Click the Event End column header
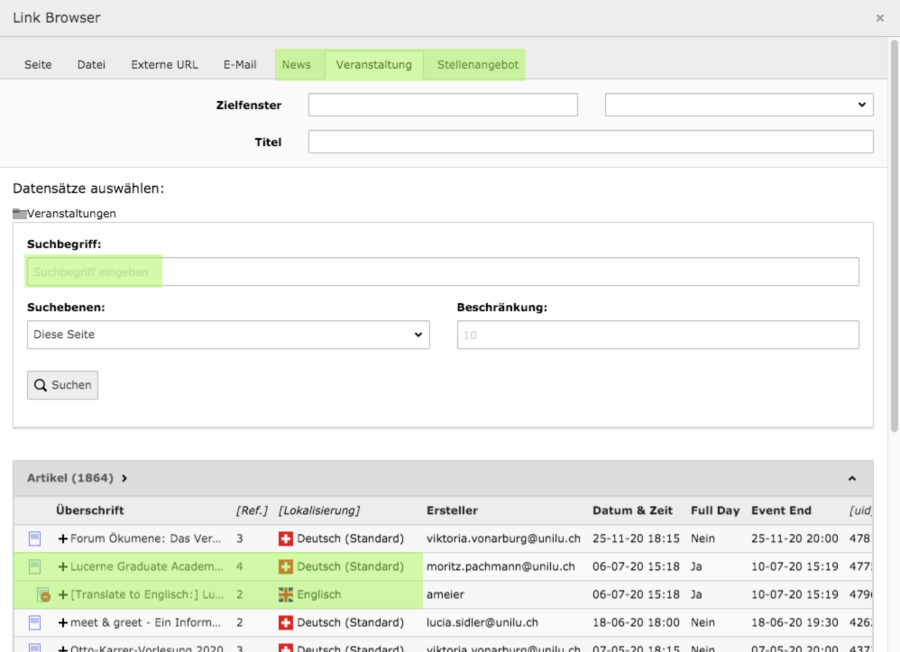This screenshot has height=652, width=900. pyautogui.click(x=781, y=510)
